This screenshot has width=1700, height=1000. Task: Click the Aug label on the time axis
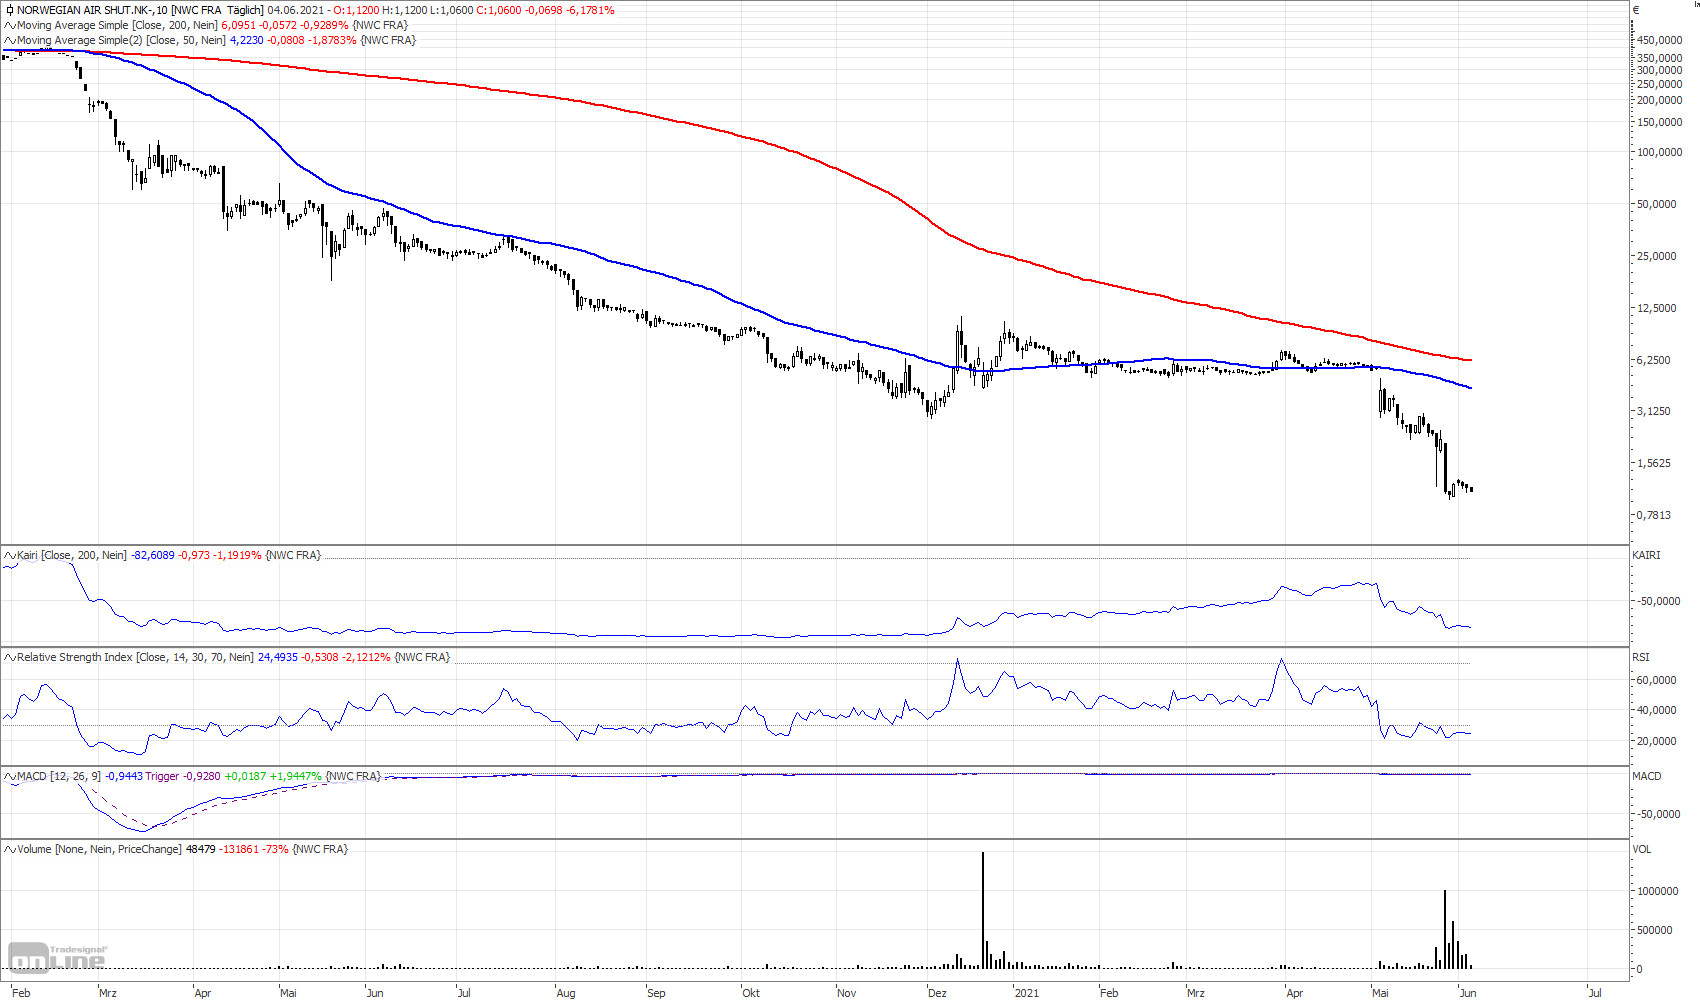pos(566,993)
